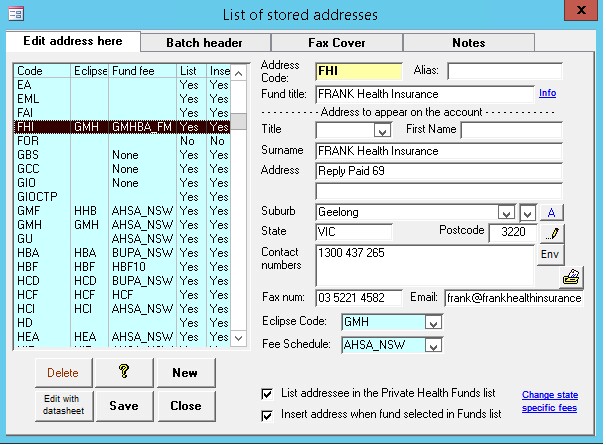Open the Info link beside Fund title

pos(547,93)
